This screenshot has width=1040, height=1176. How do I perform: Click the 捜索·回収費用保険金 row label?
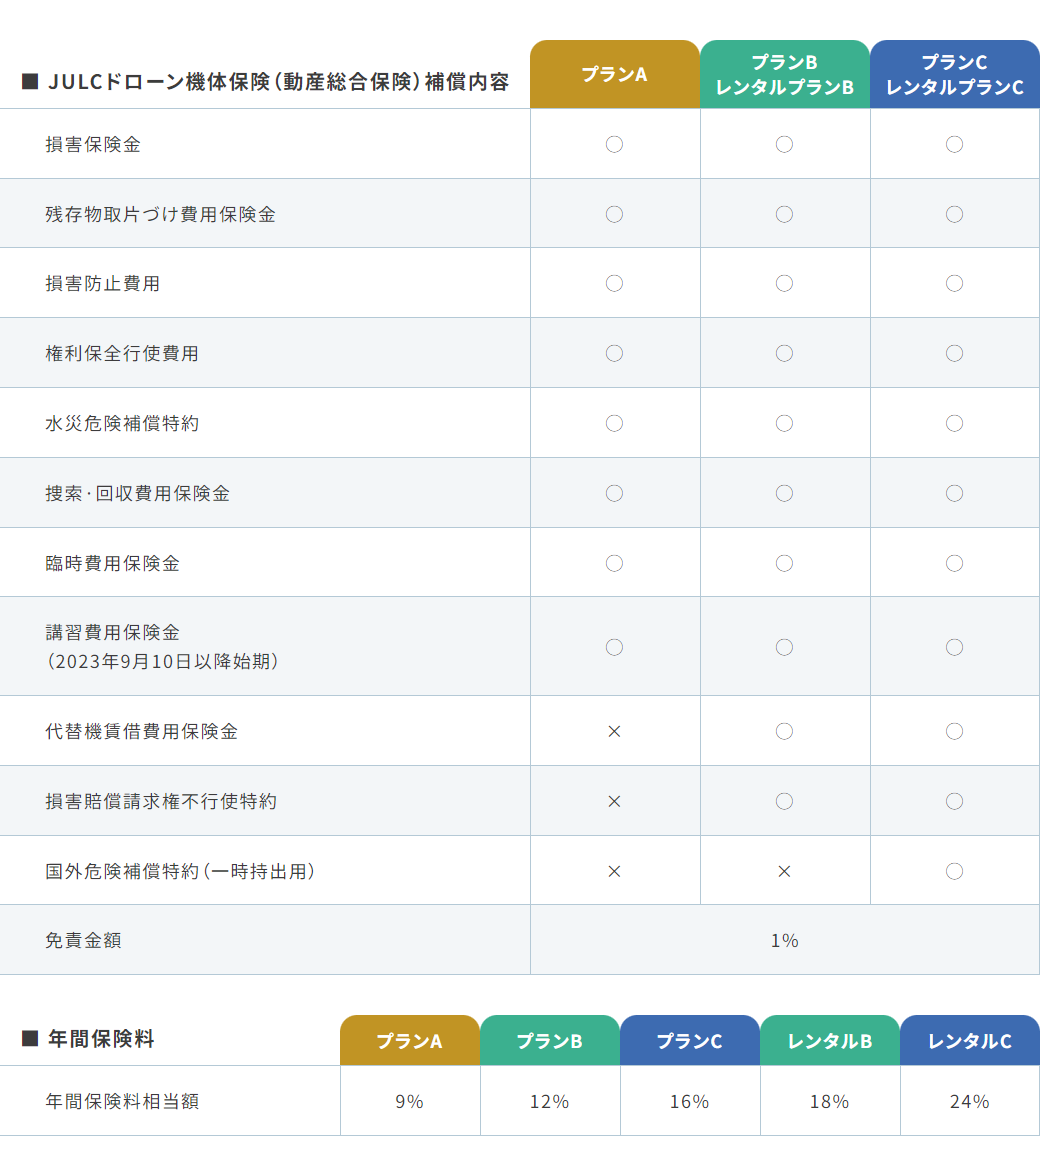tap(137, 493)
